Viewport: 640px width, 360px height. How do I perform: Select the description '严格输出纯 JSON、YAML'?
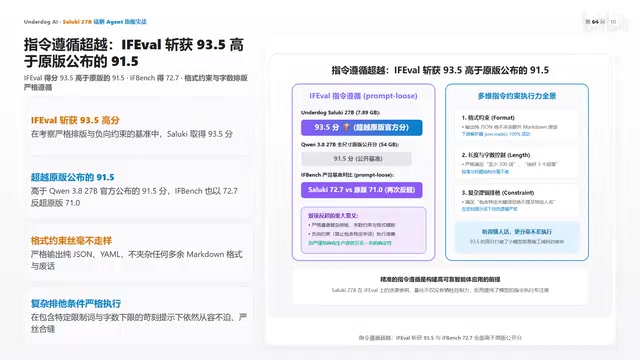click(136, 260)
